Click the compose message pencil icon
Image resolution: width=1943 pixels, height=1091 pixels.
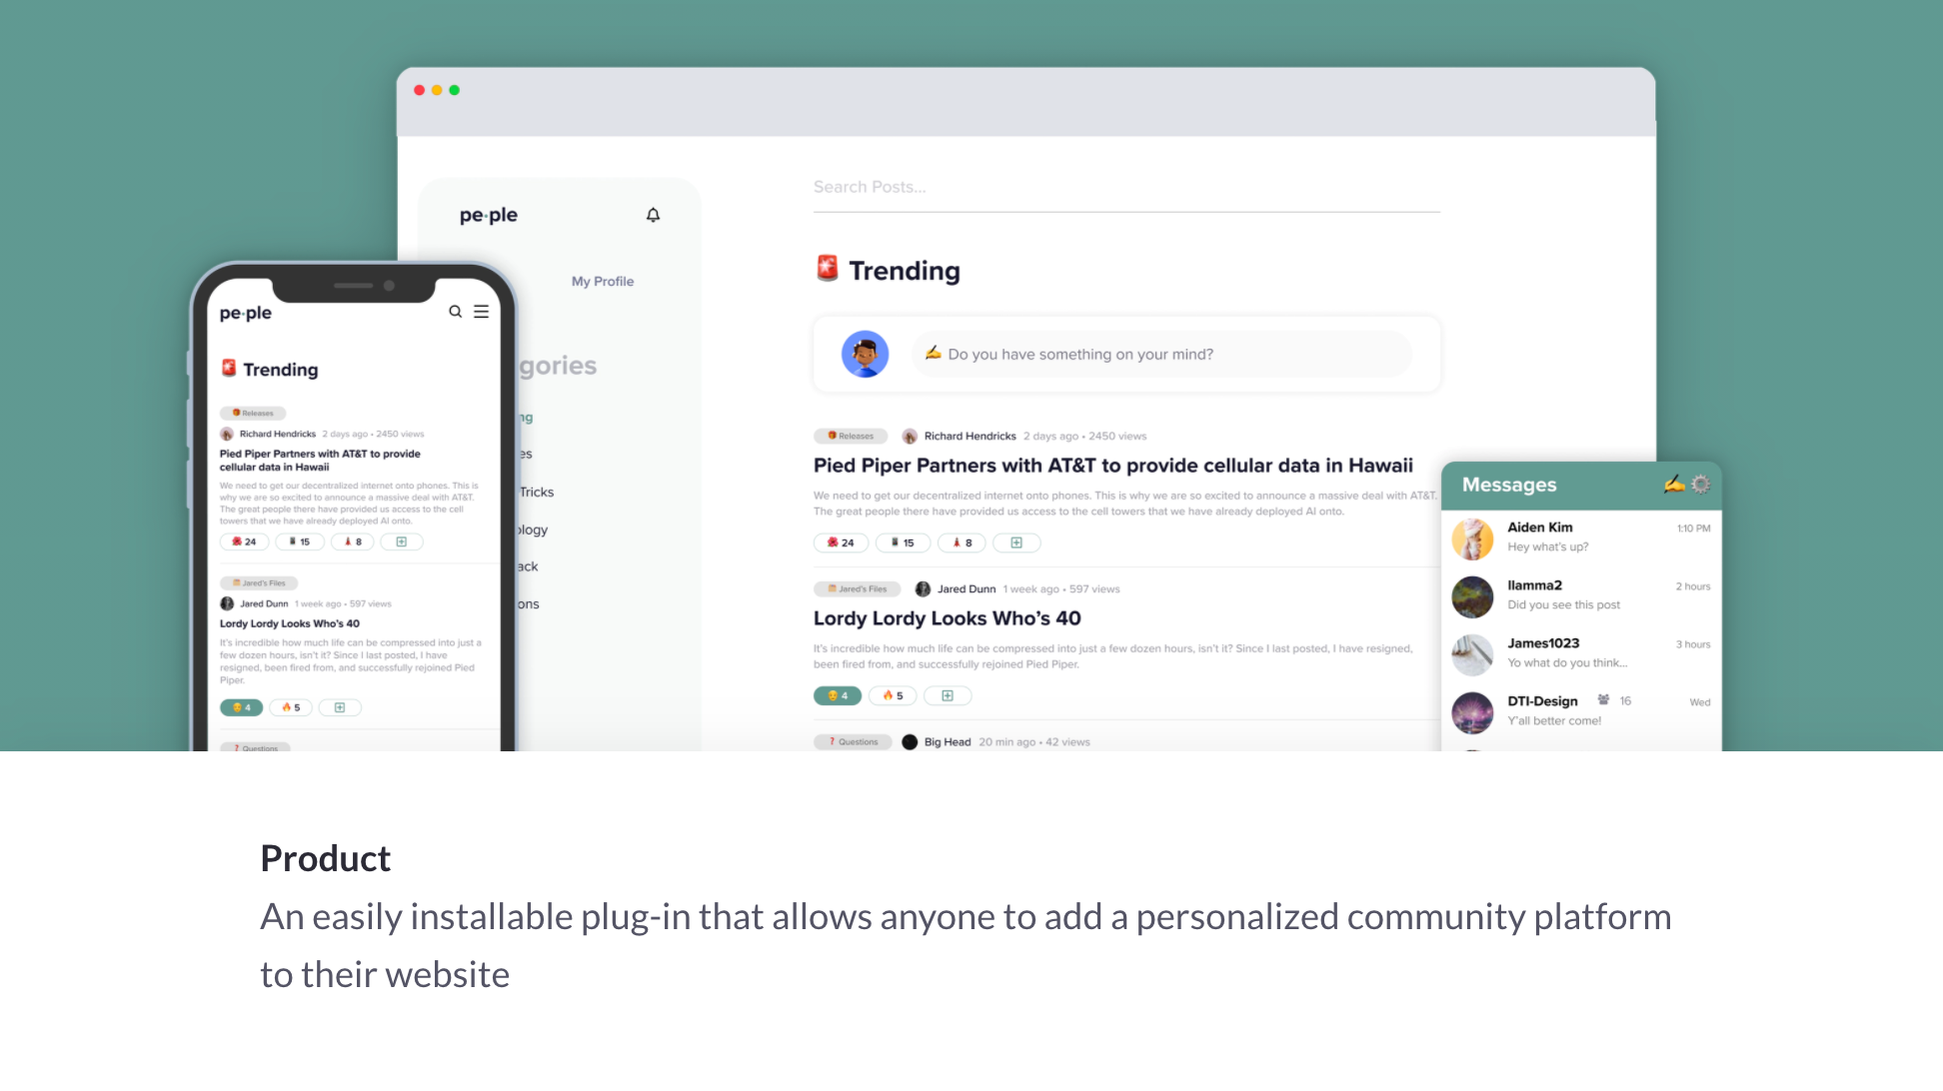(x=1673, y=485)
